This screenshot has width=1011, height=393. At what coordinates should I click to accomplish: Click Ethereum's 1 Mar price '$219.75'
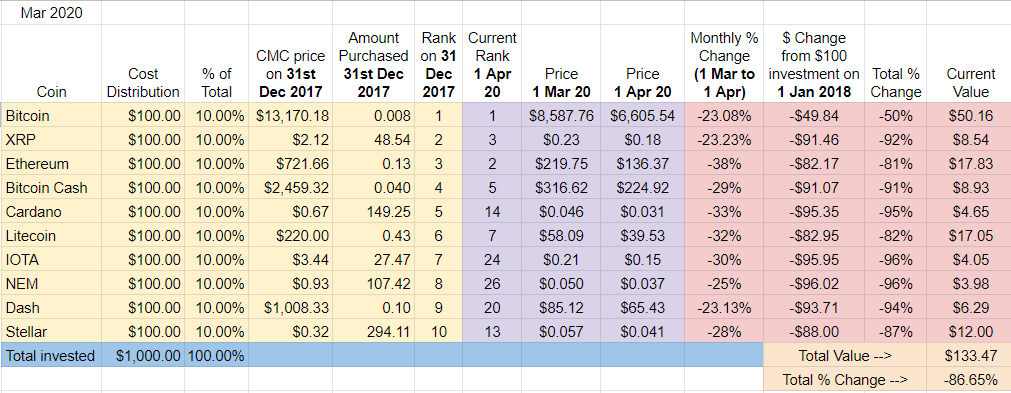[x=561, y=164]
